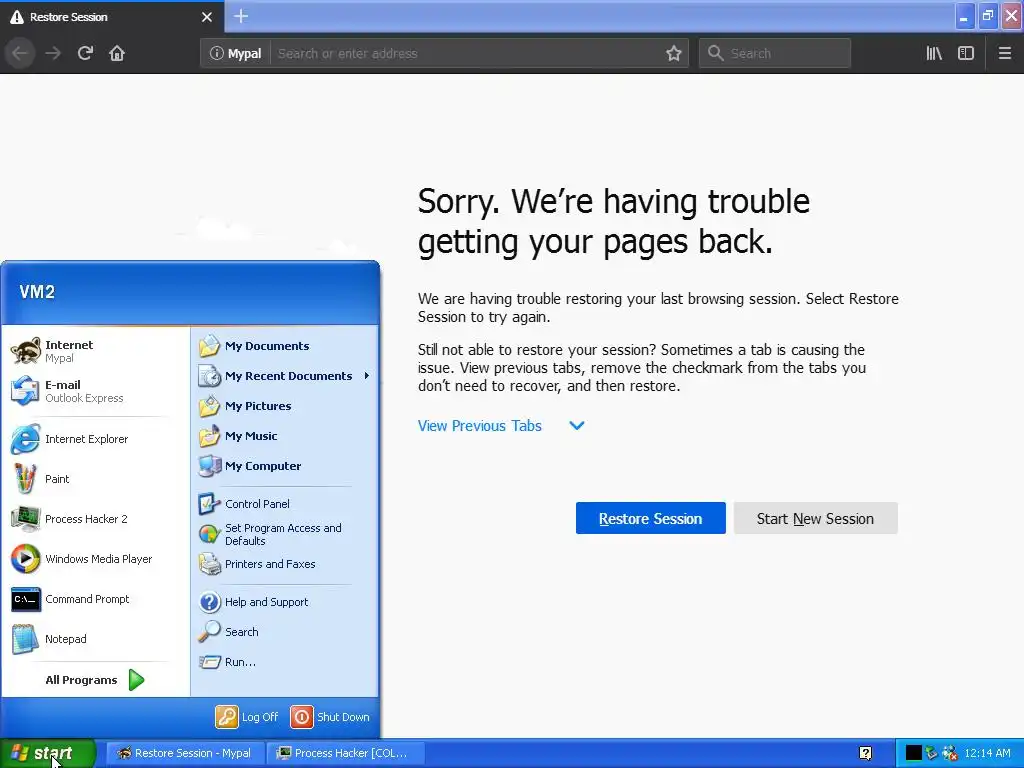Click the taskbar clock showing 12:14 AM
Viewport: 1024px width, 768px height.
coord(987,753)
